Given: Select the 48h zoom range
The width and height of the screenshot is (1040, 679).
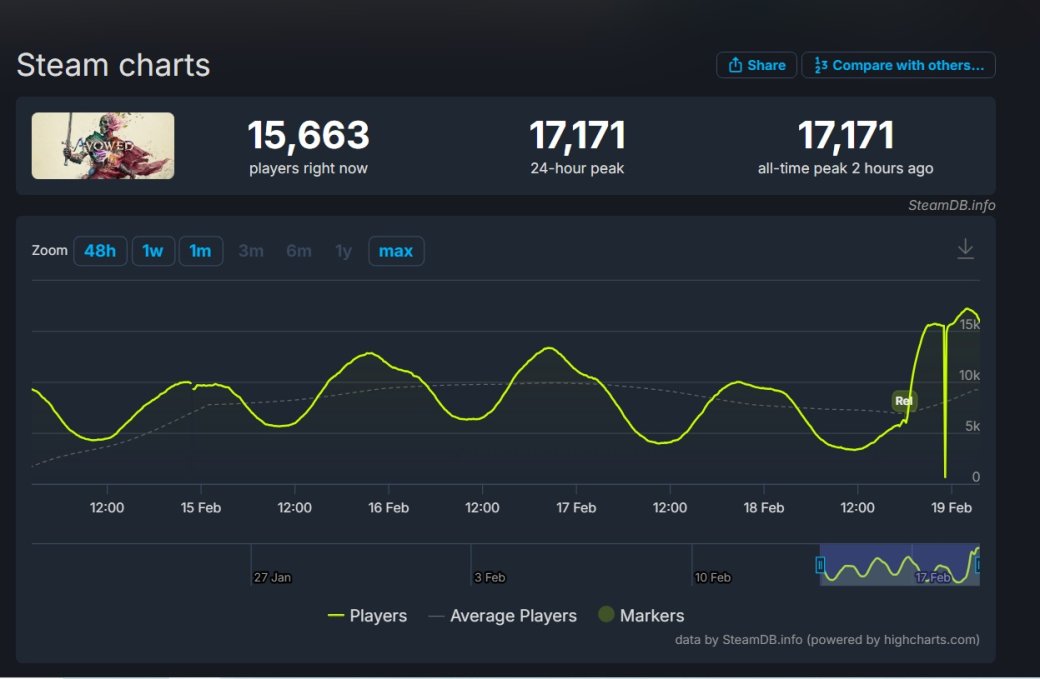Looking at the screenshot, I should (x=100, y=251).
